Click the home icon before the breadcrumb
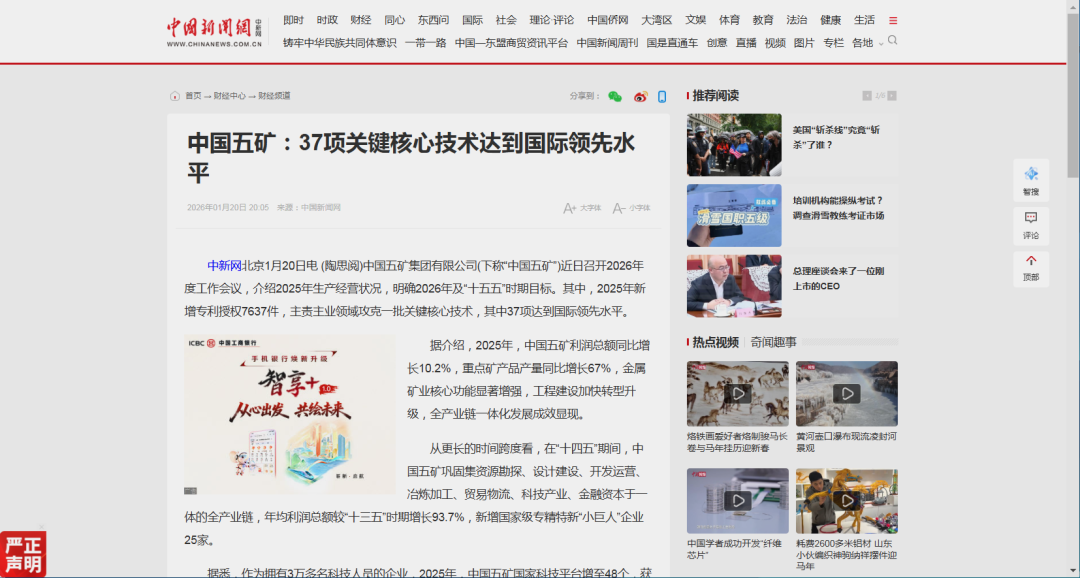Viewport: 1080px width, 578px height. (174, 95)
